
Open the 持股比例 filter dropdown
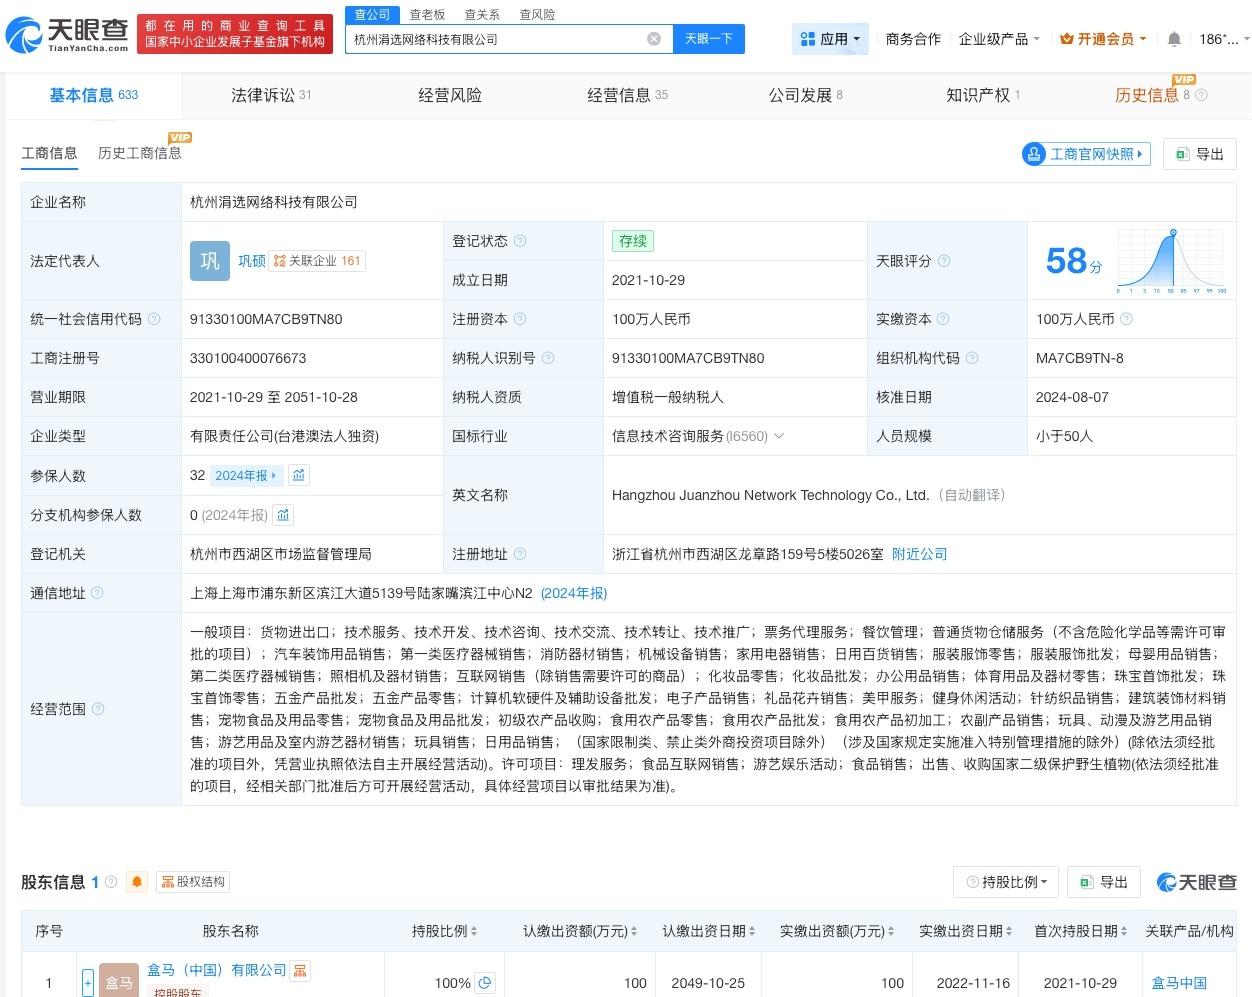(x=1006, y=882)
